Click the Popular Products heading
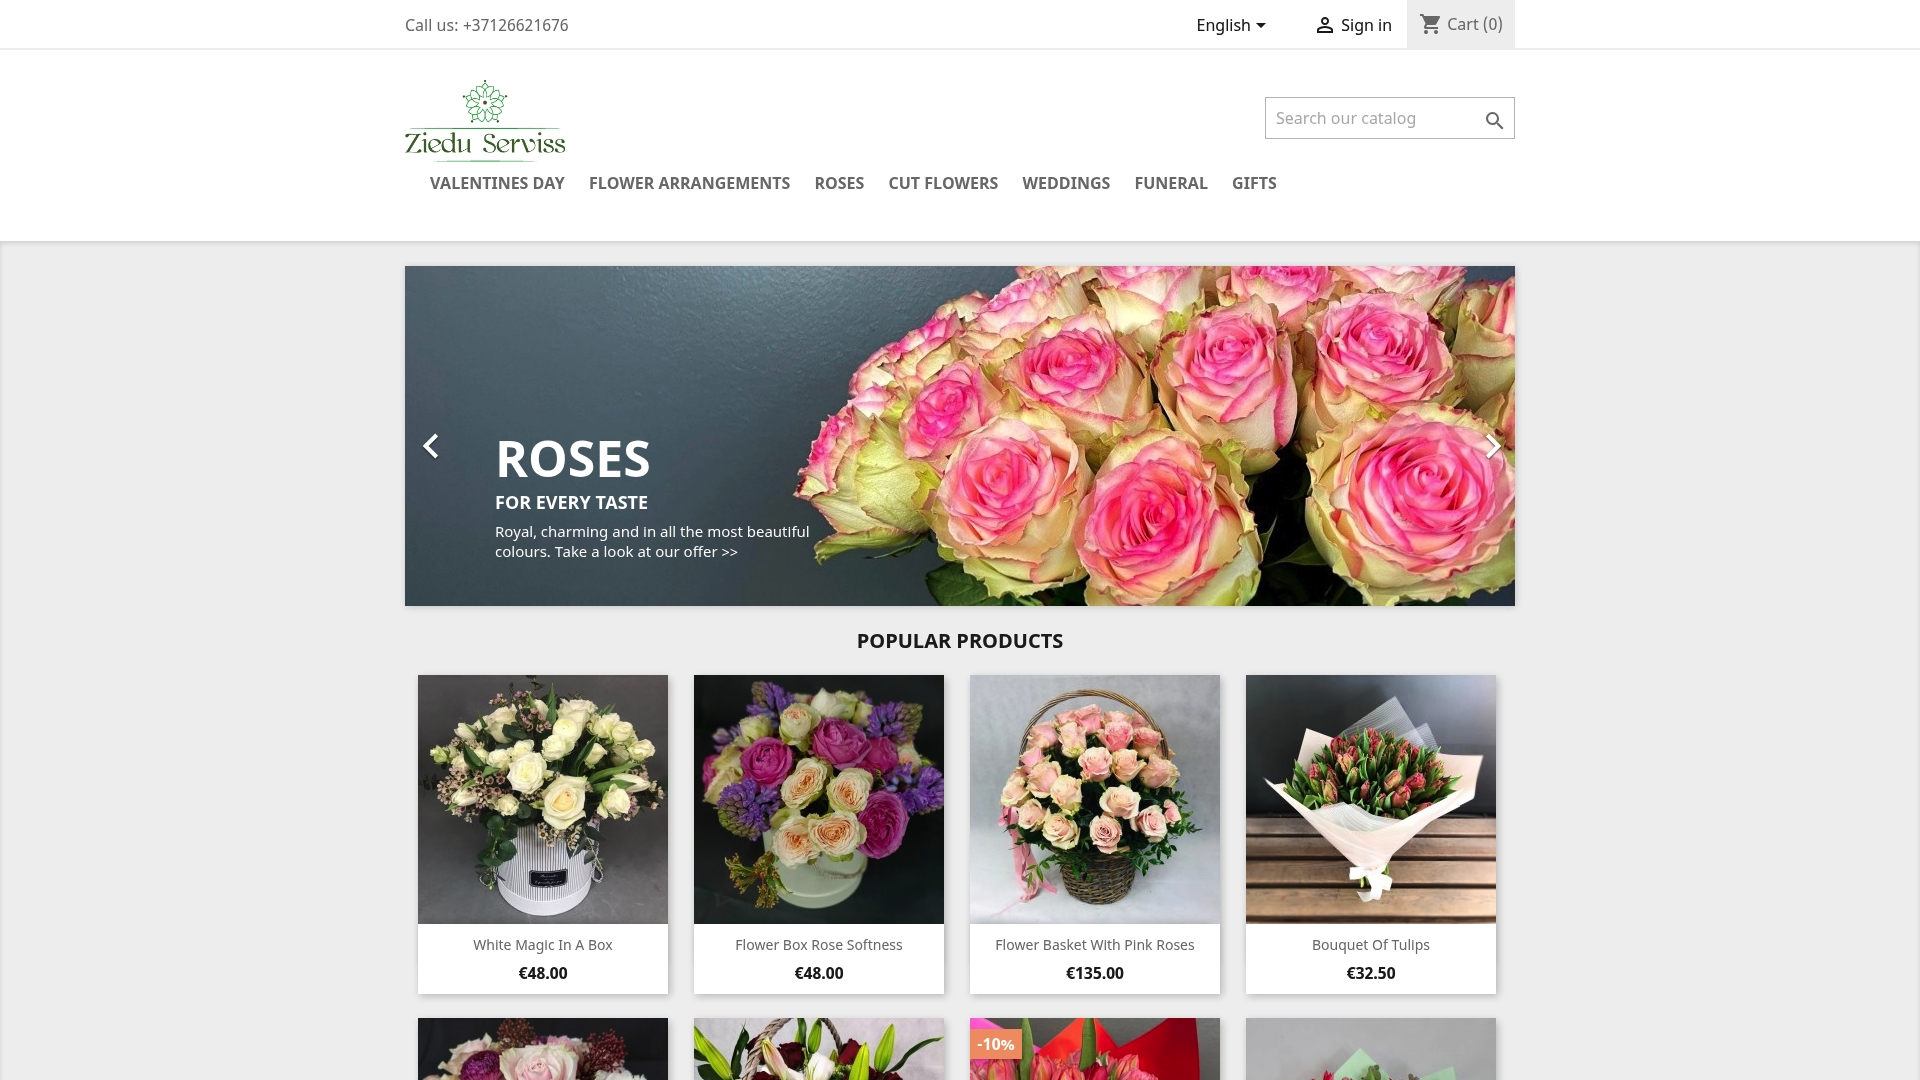This screenshot has height=1080, width=1920. 960,641
